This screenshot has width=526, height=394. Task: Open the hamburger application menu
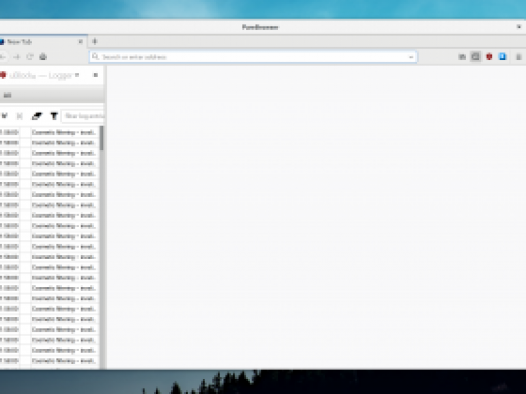coord(519,57)
